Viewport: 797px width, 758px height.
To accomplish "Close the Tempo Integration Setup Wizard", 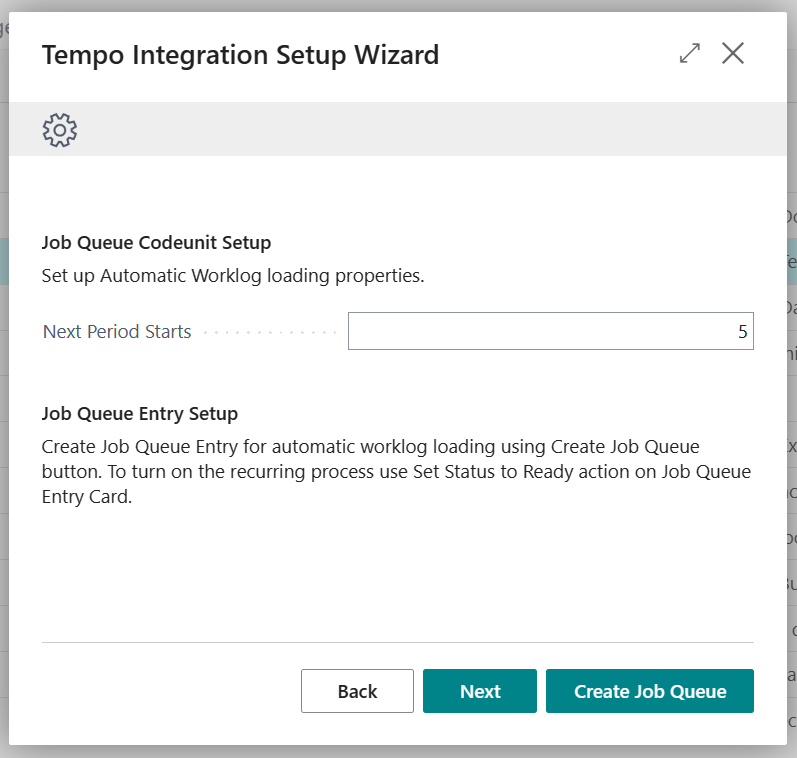I will pyautogui.click(x=733, y=54).
